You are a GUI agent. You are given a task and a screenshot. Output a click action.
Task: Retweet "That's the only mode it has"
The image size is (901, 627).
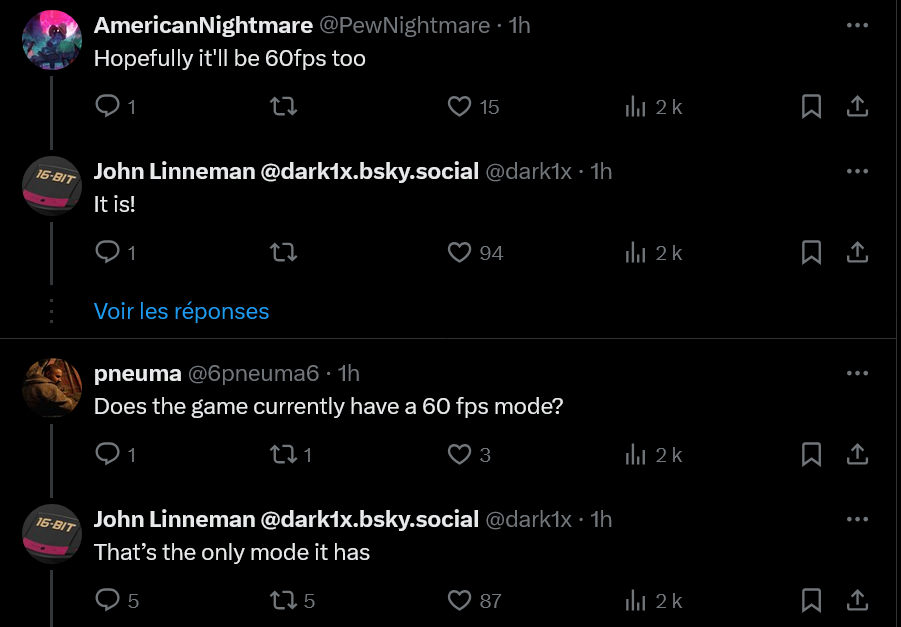click(284, 601)
